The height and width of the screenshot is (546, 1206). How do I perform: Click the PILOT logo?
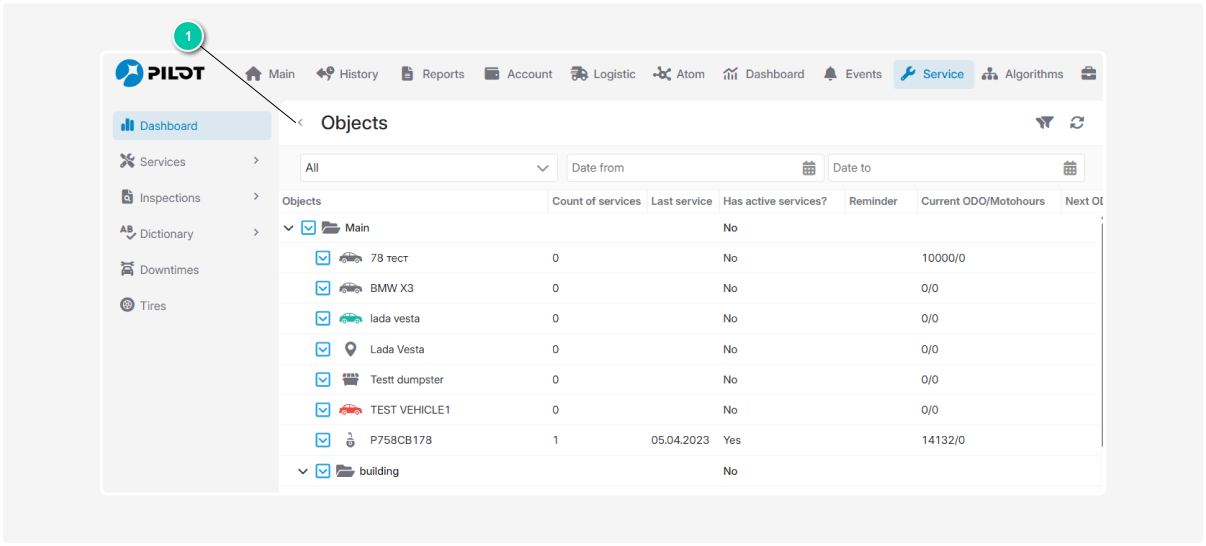pos(160,73)
